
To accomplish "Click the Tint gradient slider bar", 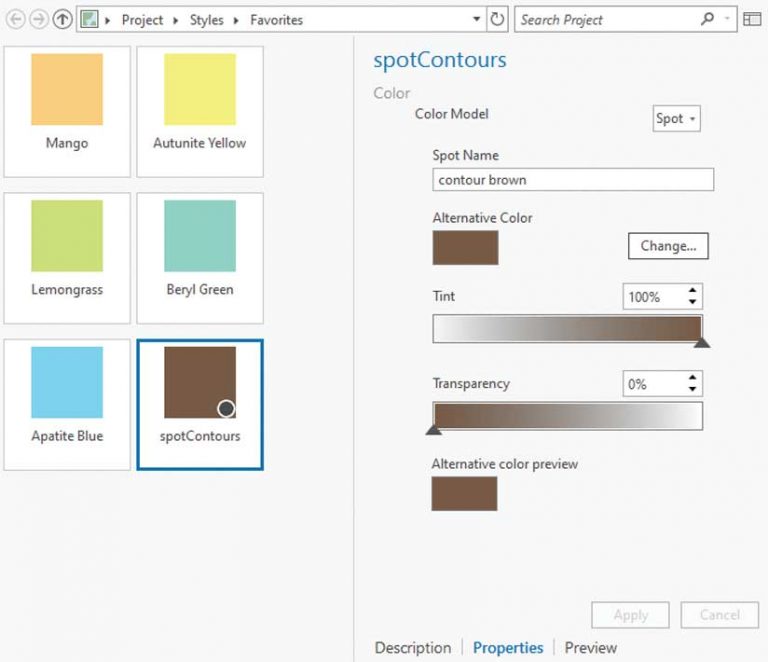I will pos(567,329).
